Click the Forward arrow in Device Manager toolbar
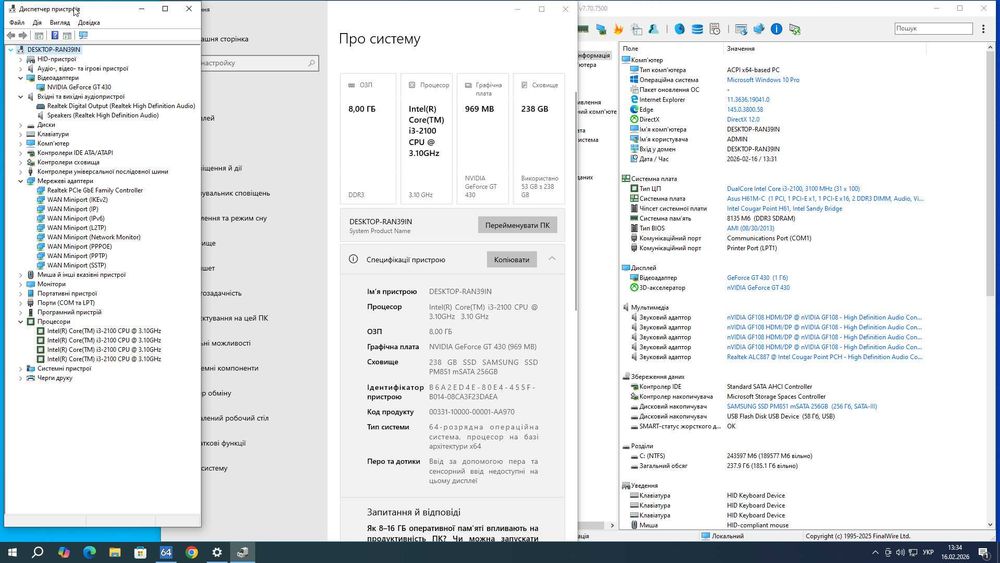1000x563 pixels. coord(23,36)
